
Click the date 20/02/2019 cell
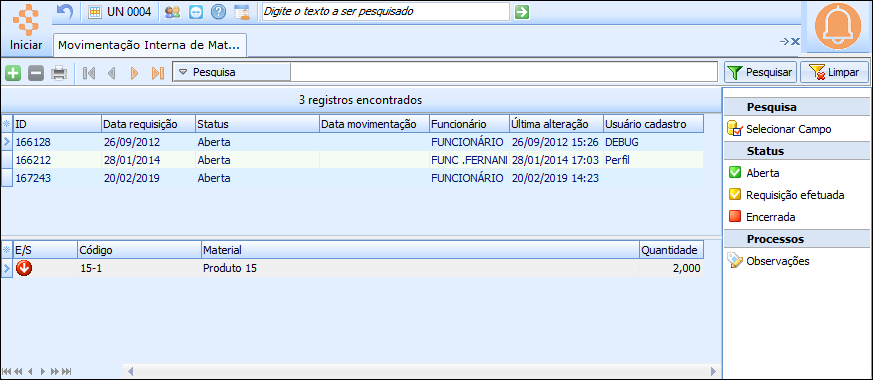tap(148, 179)
